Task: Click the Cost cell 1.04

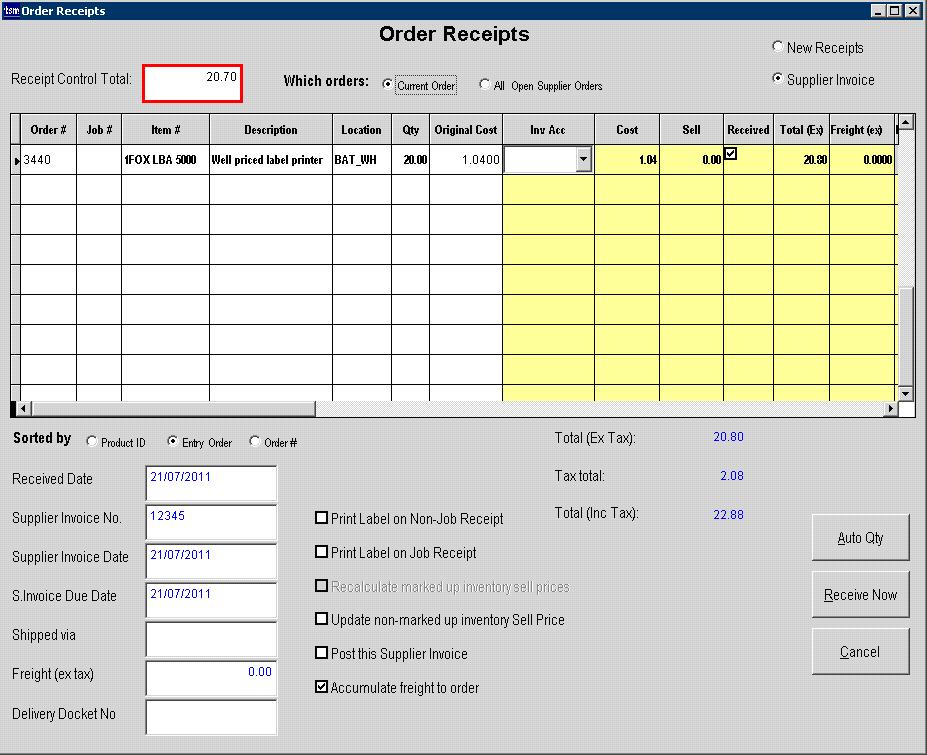Action: click(x=627, y=160)
